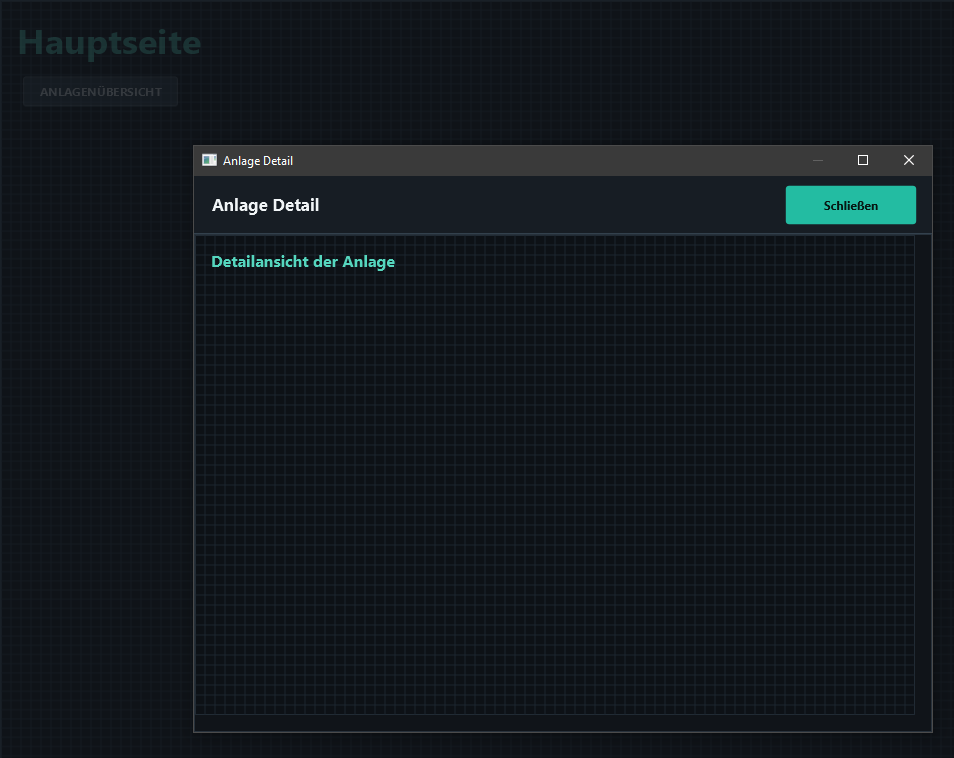Click the bold 'Anlage Detail' header text
The image size is (954, 758).
tap(265, 205)
